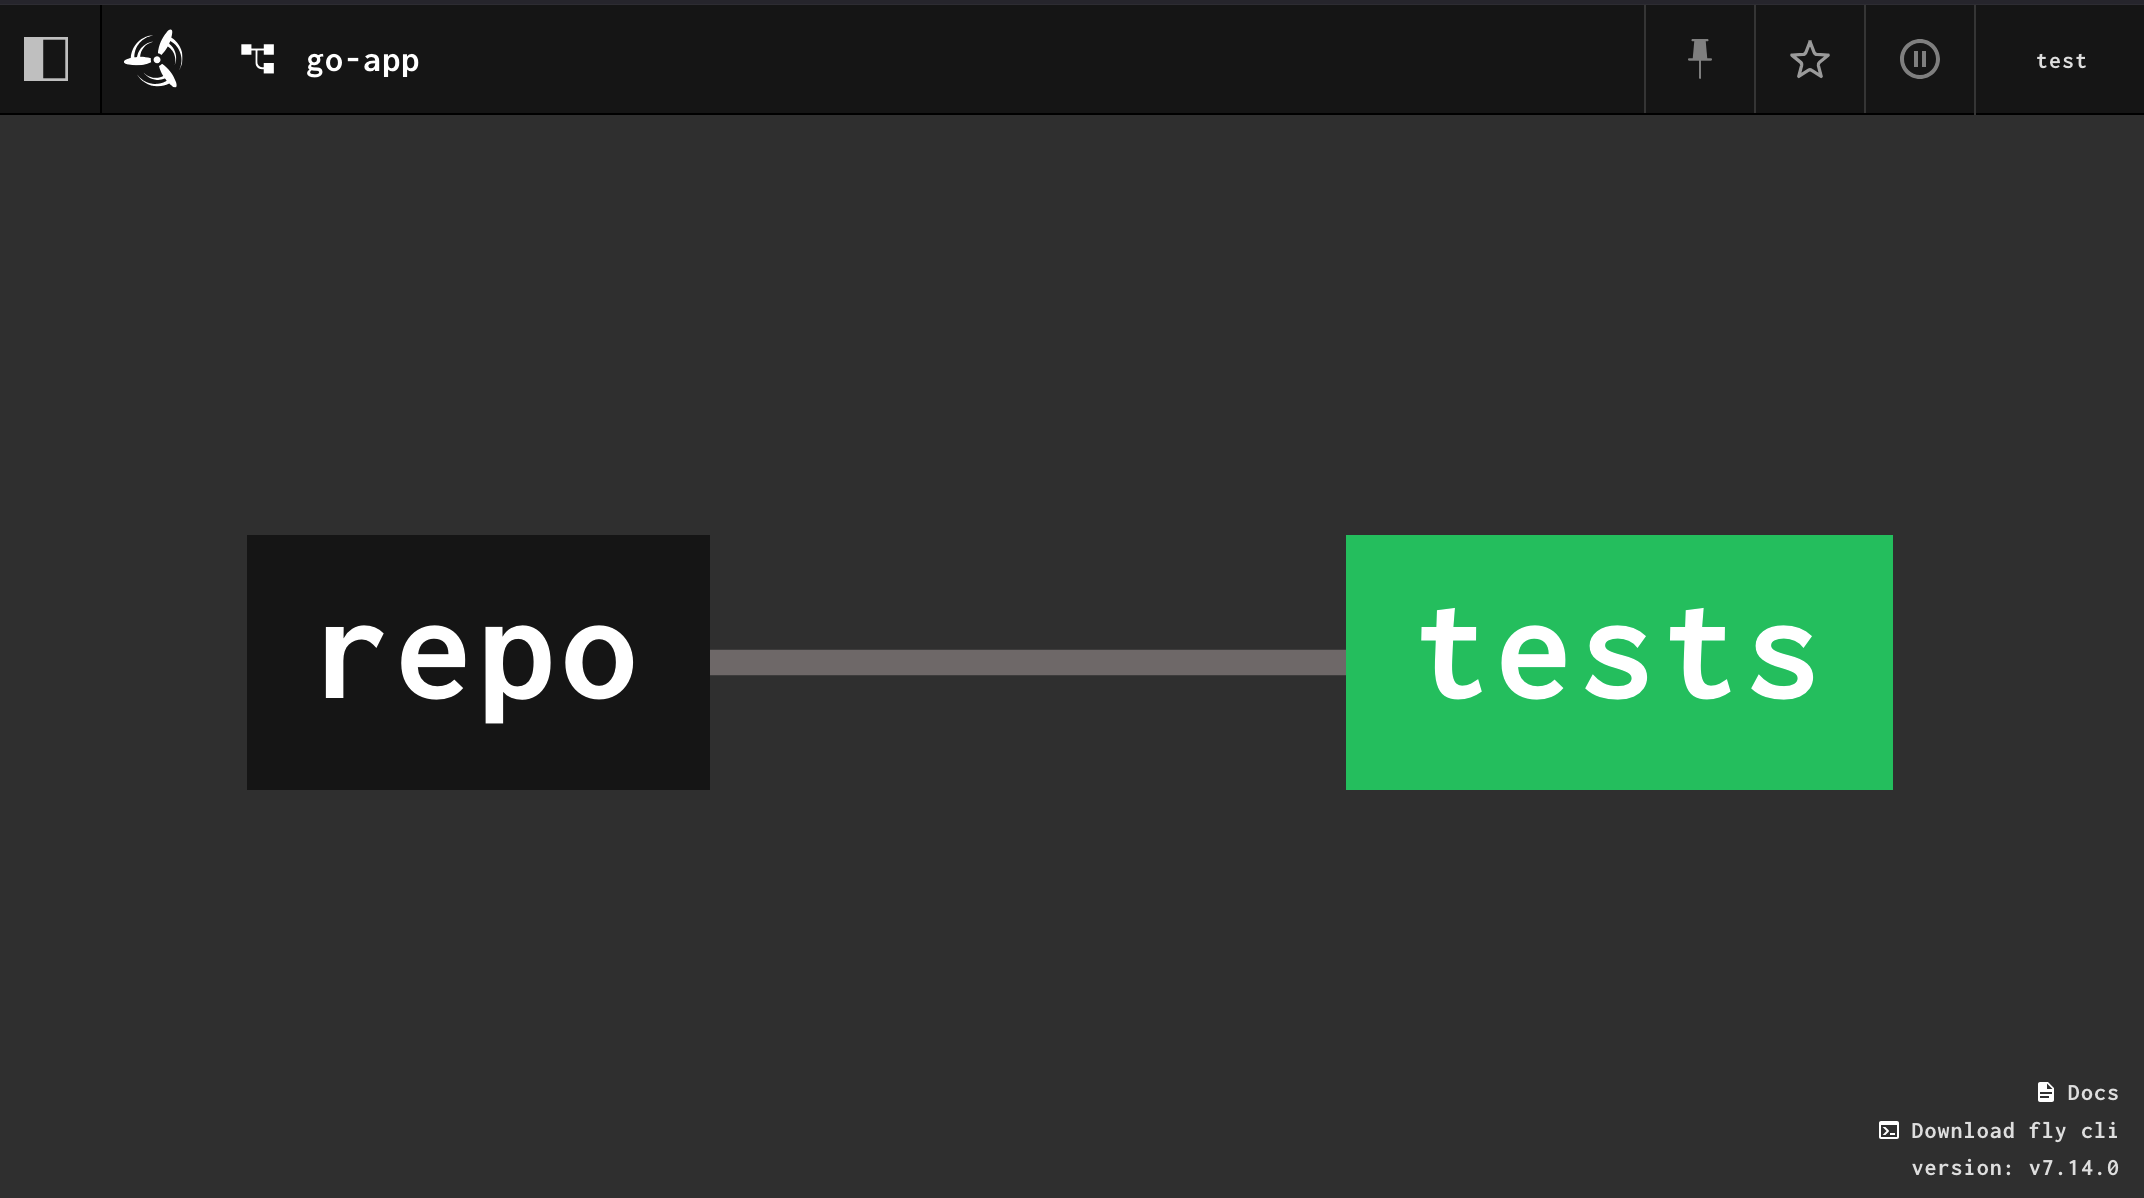Image resolution: width=2144 pixels, height=1198 pixels.
Task: Pin the pipeline with the pushpin icon
Action: coord(1699,59)
